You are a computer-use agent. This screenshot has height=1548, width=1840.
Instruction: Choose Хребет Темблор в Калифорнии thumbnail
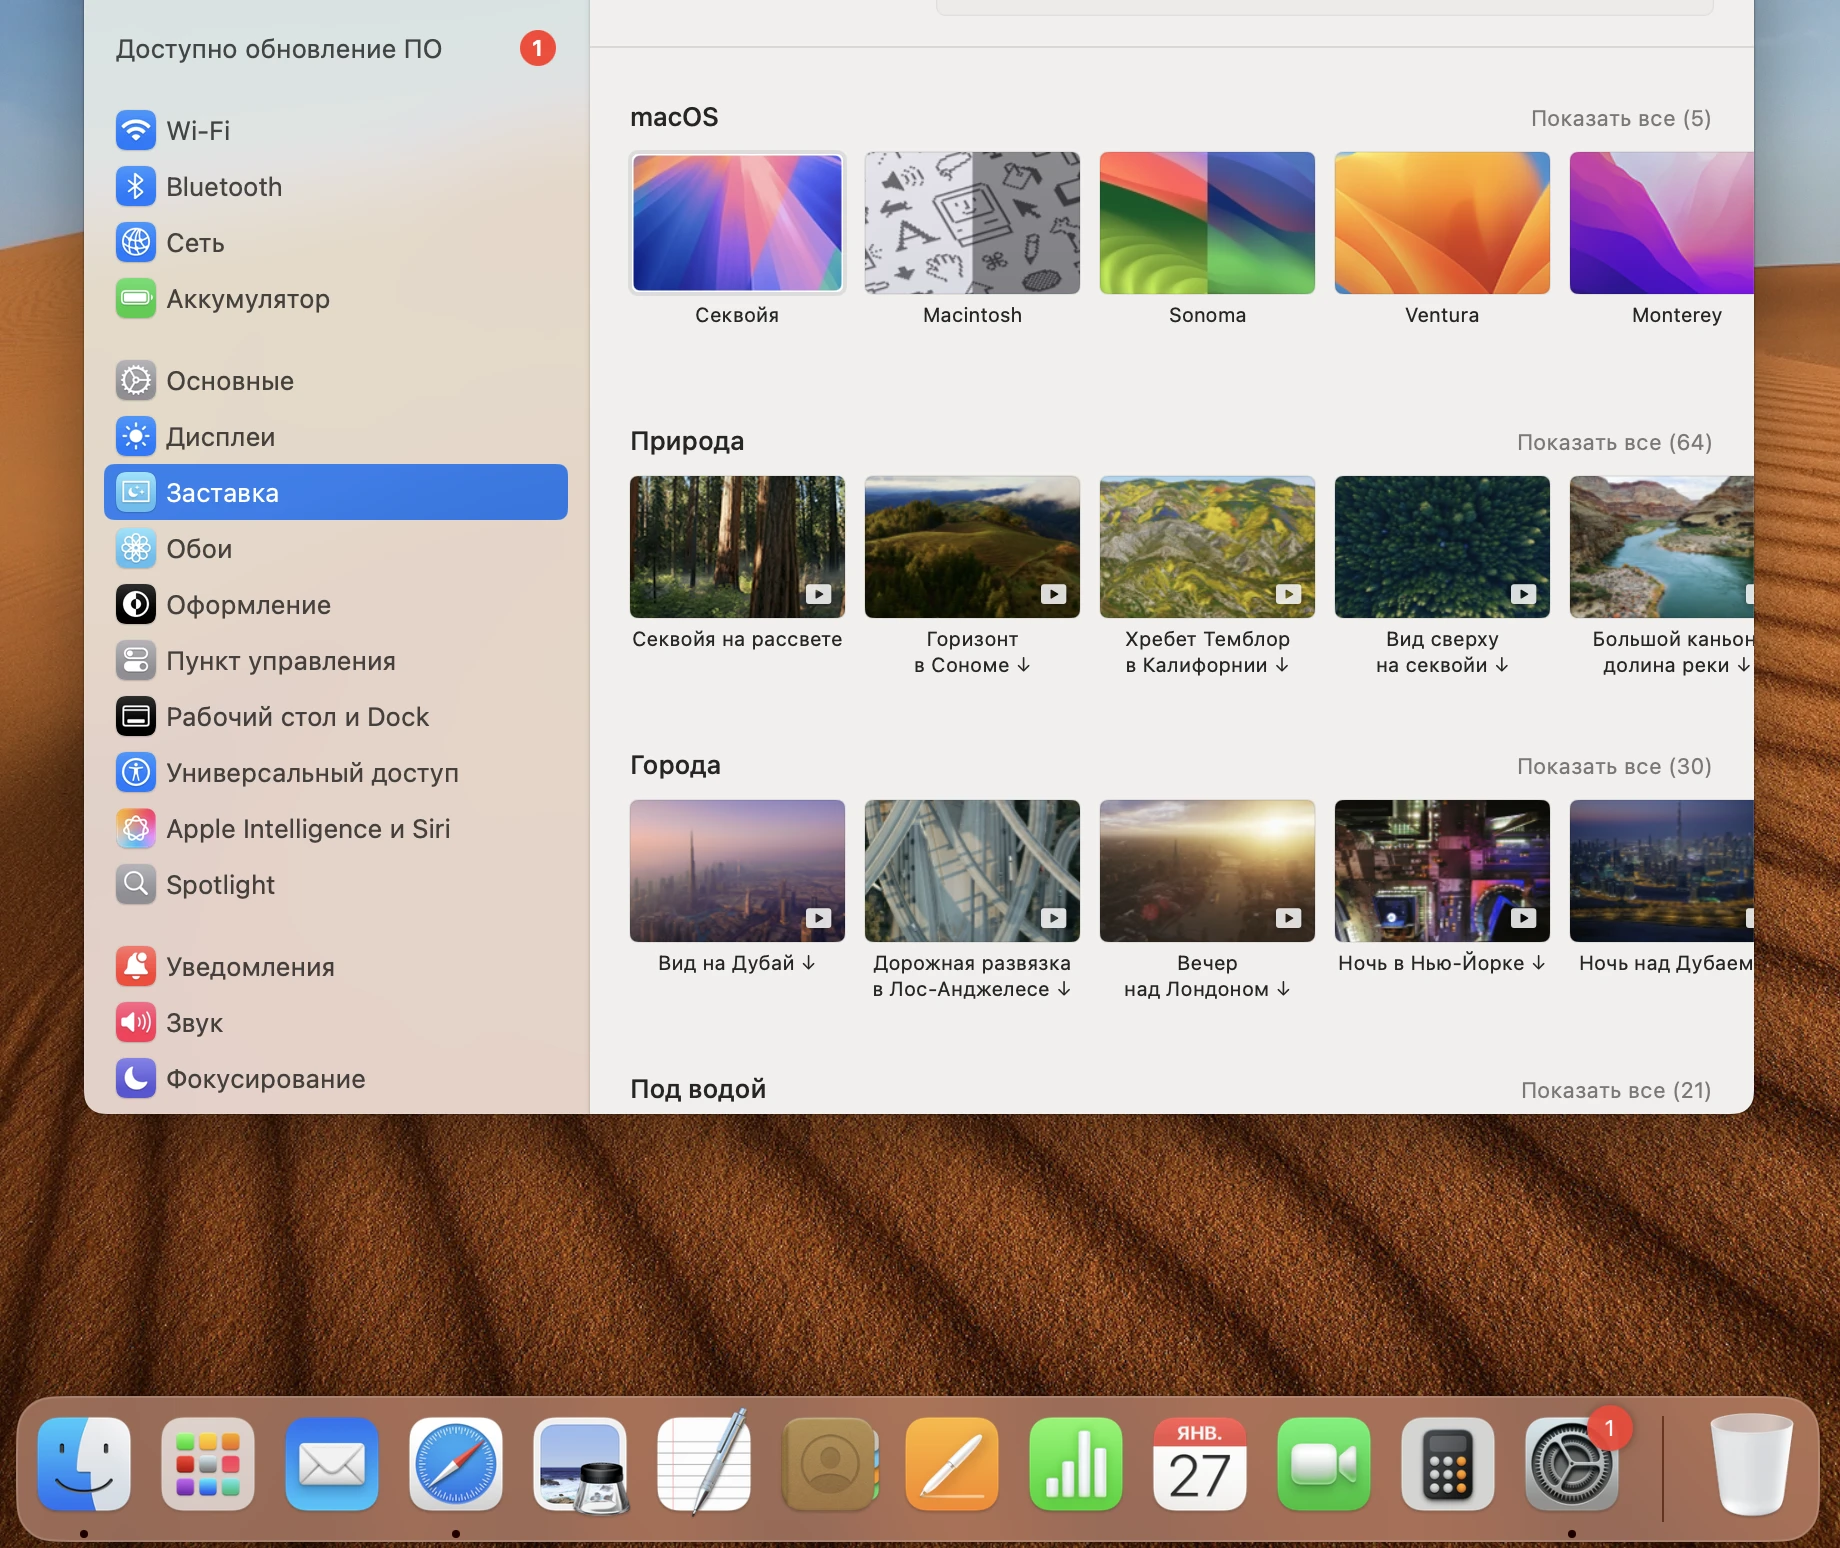tap(1207, 547)
